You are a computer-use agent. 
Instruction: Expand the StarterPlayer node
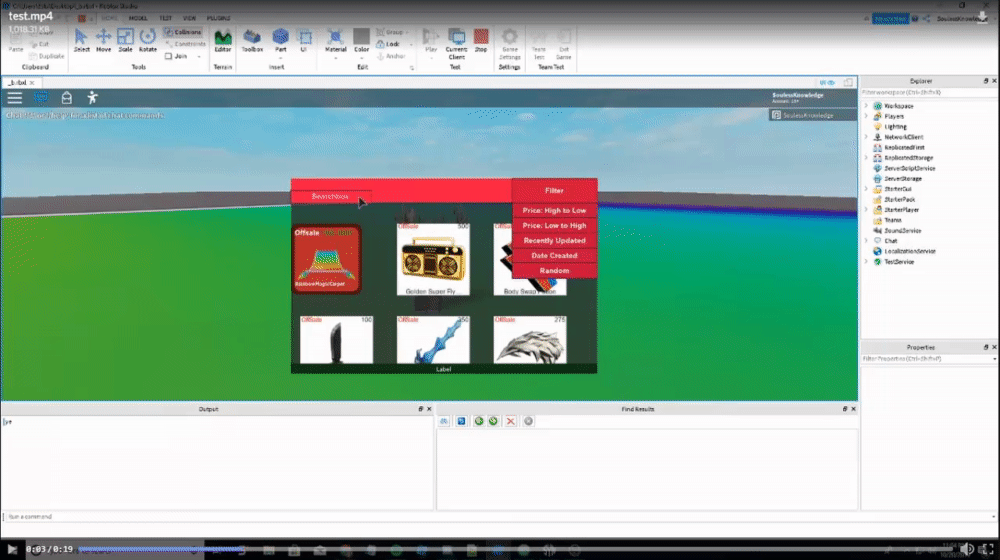pyautogui.click(x=866, y=209)
